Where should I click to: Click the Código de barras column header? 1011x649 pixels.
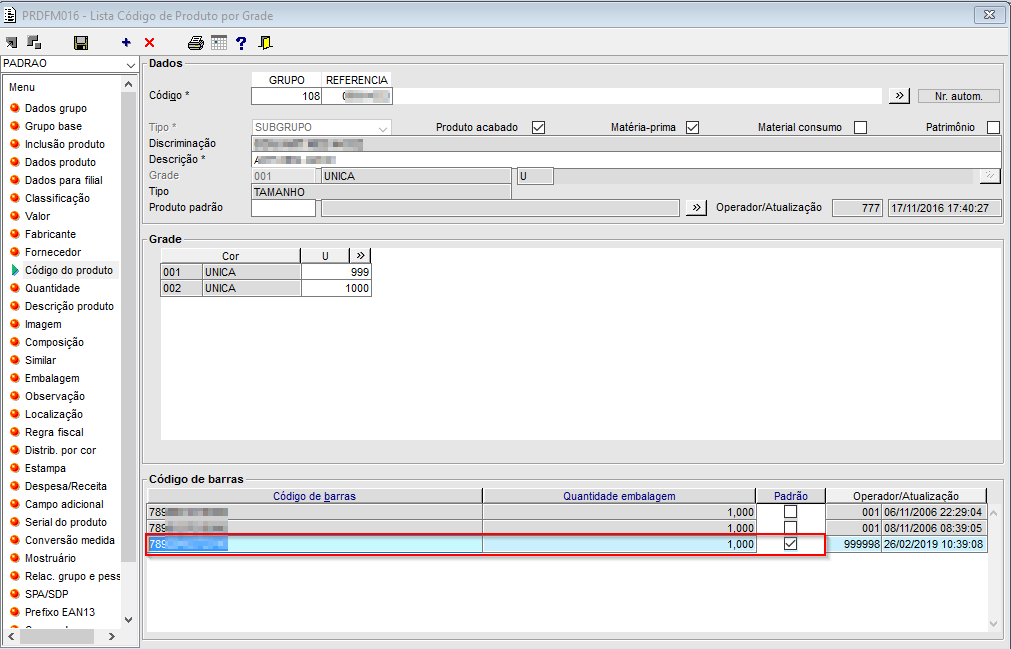(315, 496)
